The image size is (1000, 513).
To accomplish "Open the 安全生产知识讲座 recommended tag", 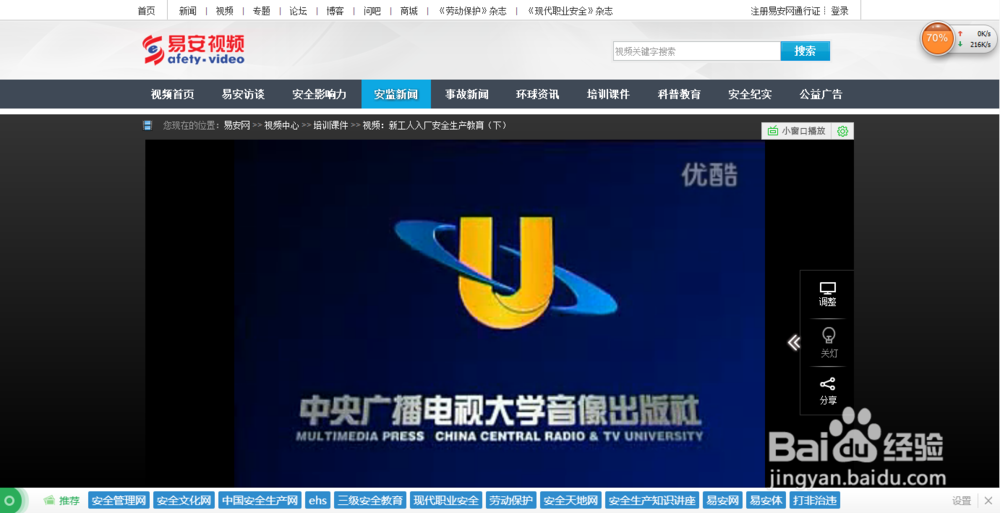I will (x=652, y=500).
